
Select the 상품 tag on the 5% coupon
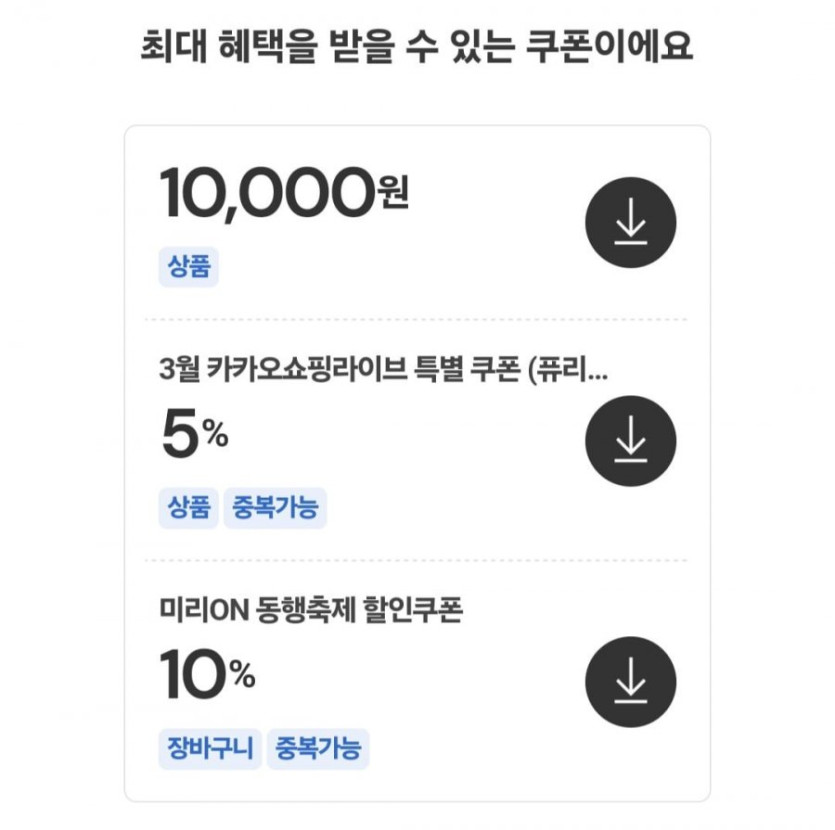tap(188, 507)
